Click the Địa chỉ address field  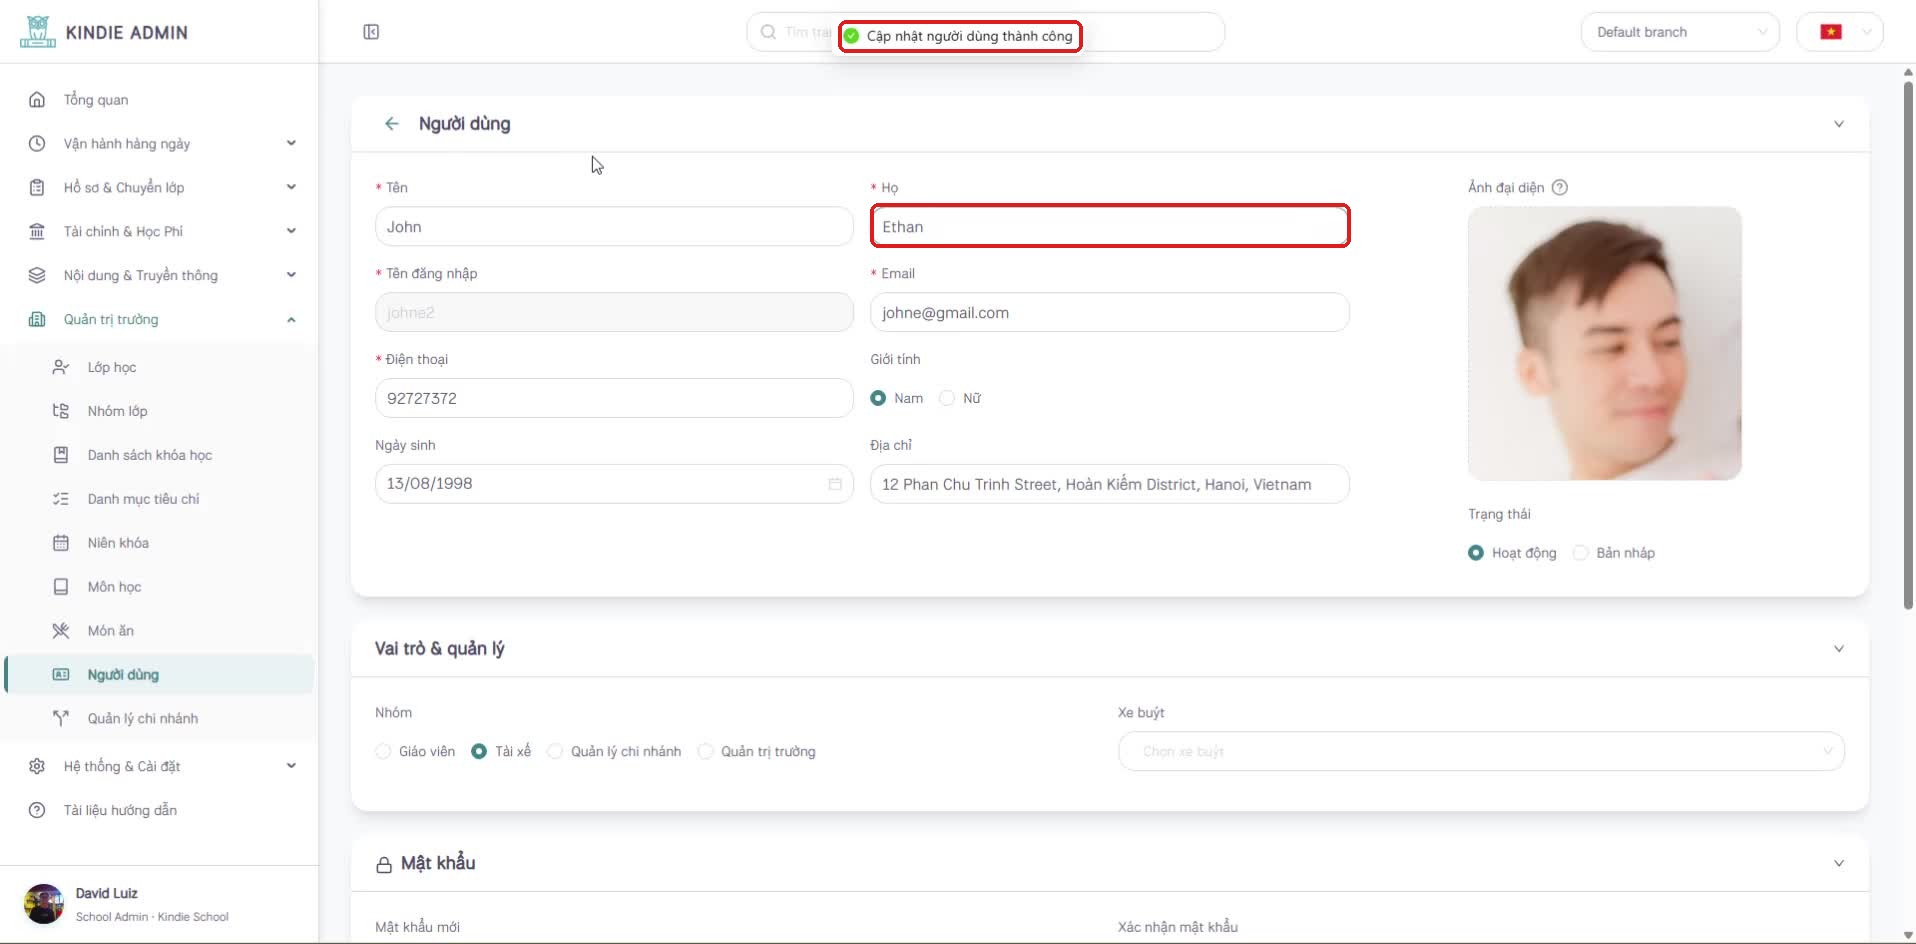point(1110,484)
